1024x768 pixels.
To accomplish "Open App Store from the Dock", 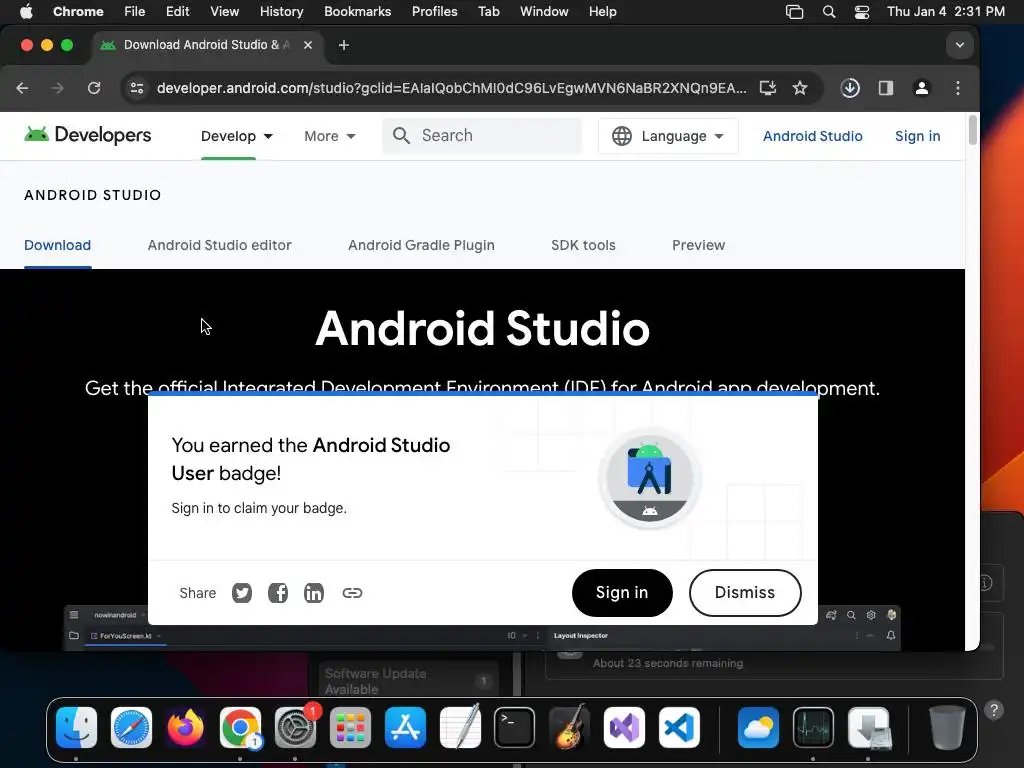I will coord(405,727).
